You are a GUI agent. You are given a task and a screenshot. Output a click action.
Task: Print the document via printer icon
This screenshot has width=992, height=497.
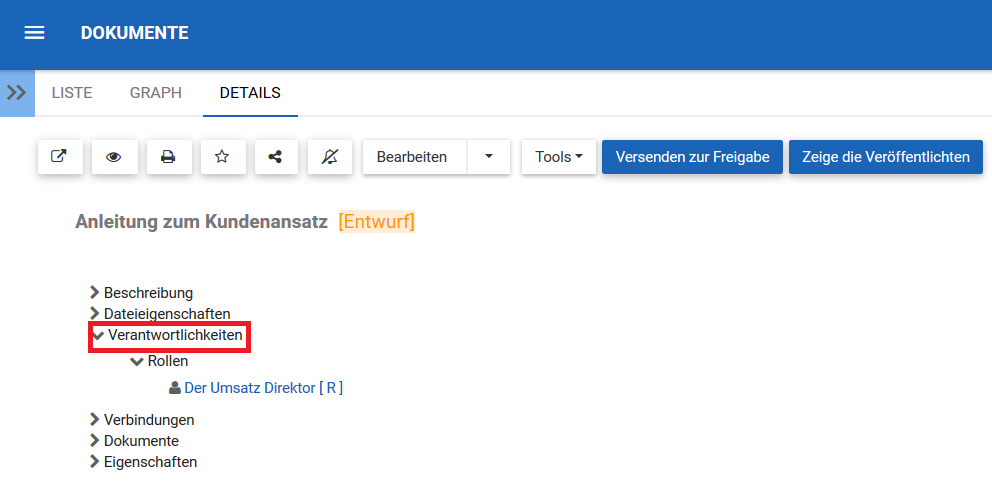[x=168, y=157]
